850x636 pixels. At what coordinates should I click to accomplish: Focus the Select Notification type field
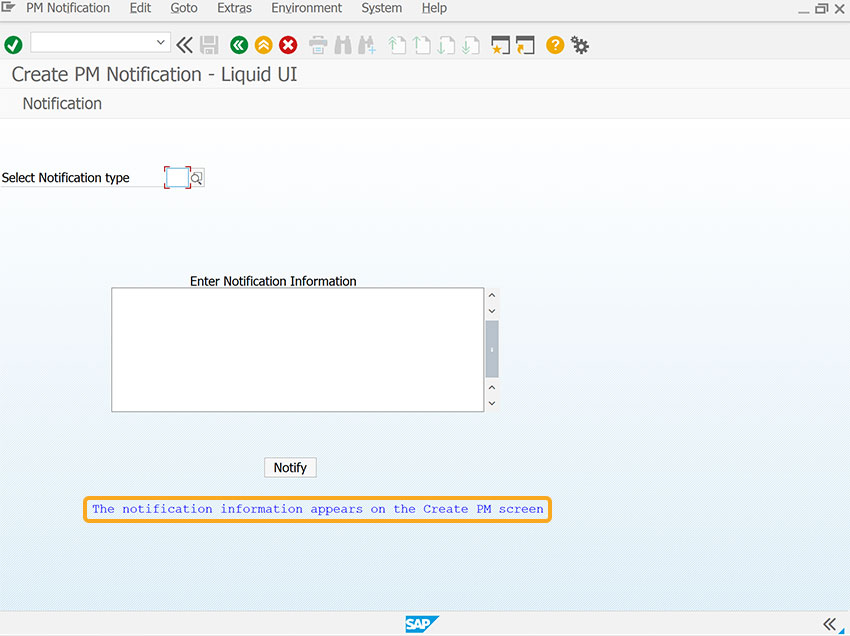tap(177, 177)
